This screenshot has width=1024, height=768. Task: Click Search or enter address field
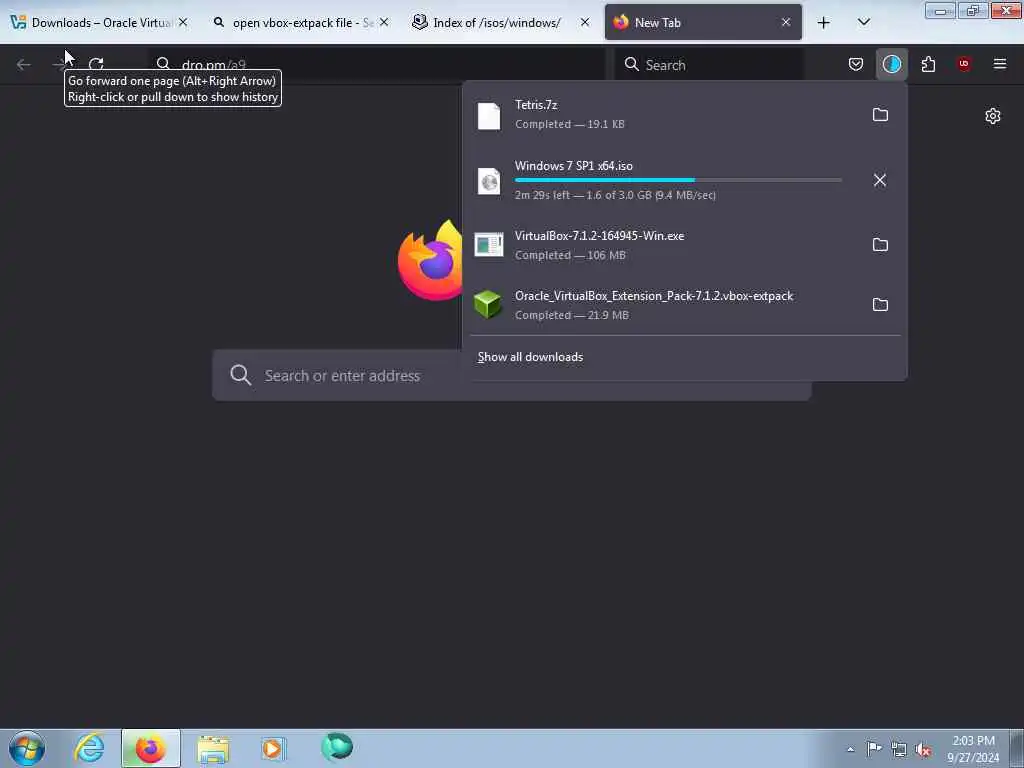(511, 375)
